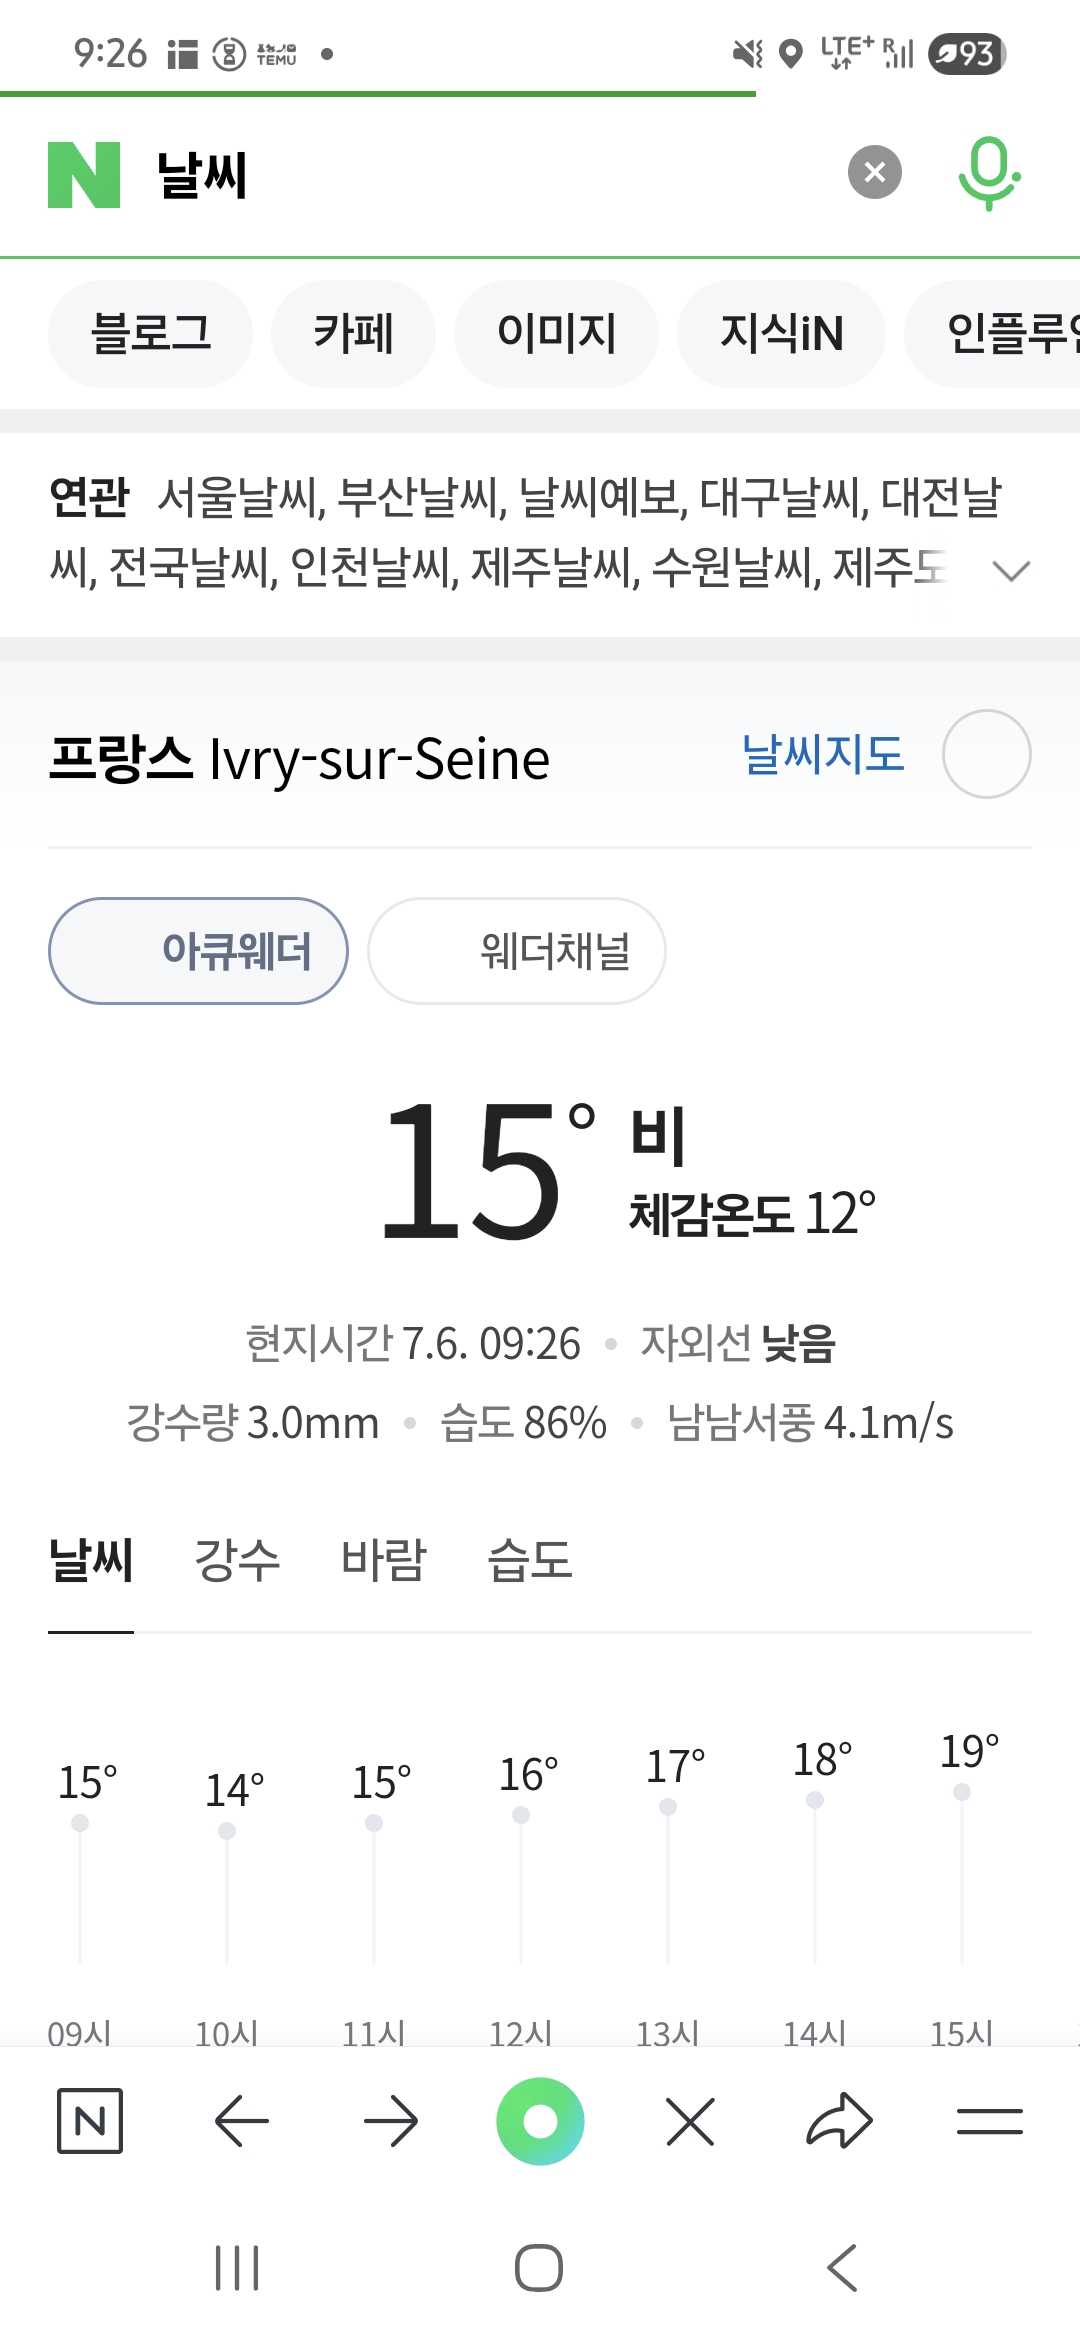
Task: Tap the round button beside 날씨지도
Action: 986,754
